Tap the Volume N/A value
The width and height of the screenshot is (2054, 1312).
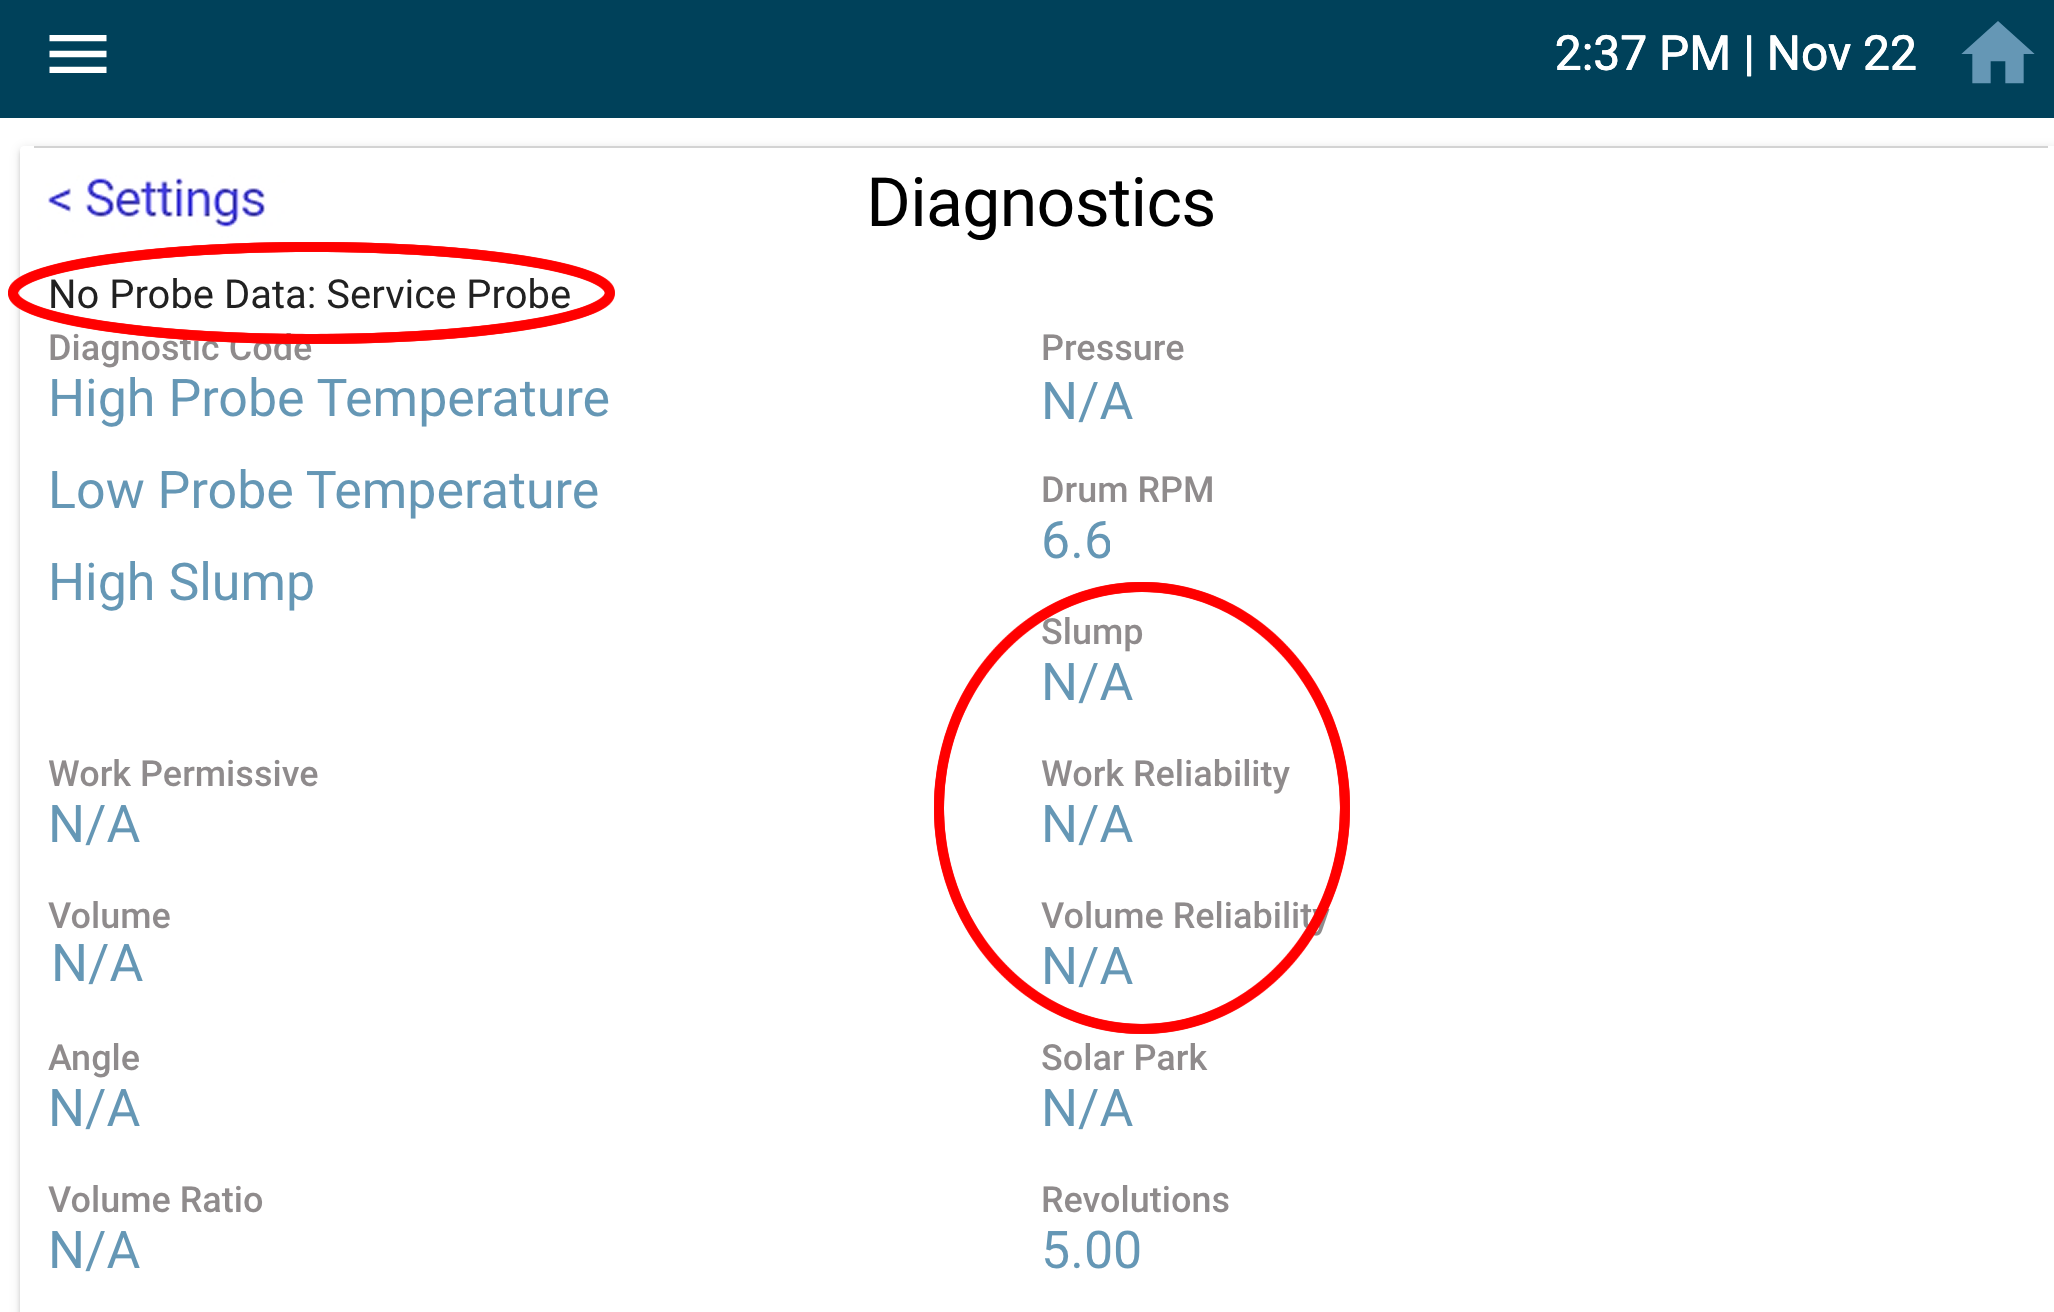coord(97,964)
